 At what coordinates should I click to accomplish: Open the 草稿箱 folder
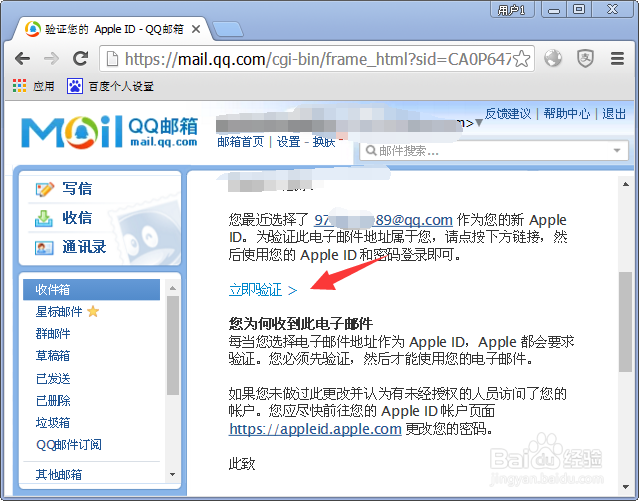click(53, 356)
